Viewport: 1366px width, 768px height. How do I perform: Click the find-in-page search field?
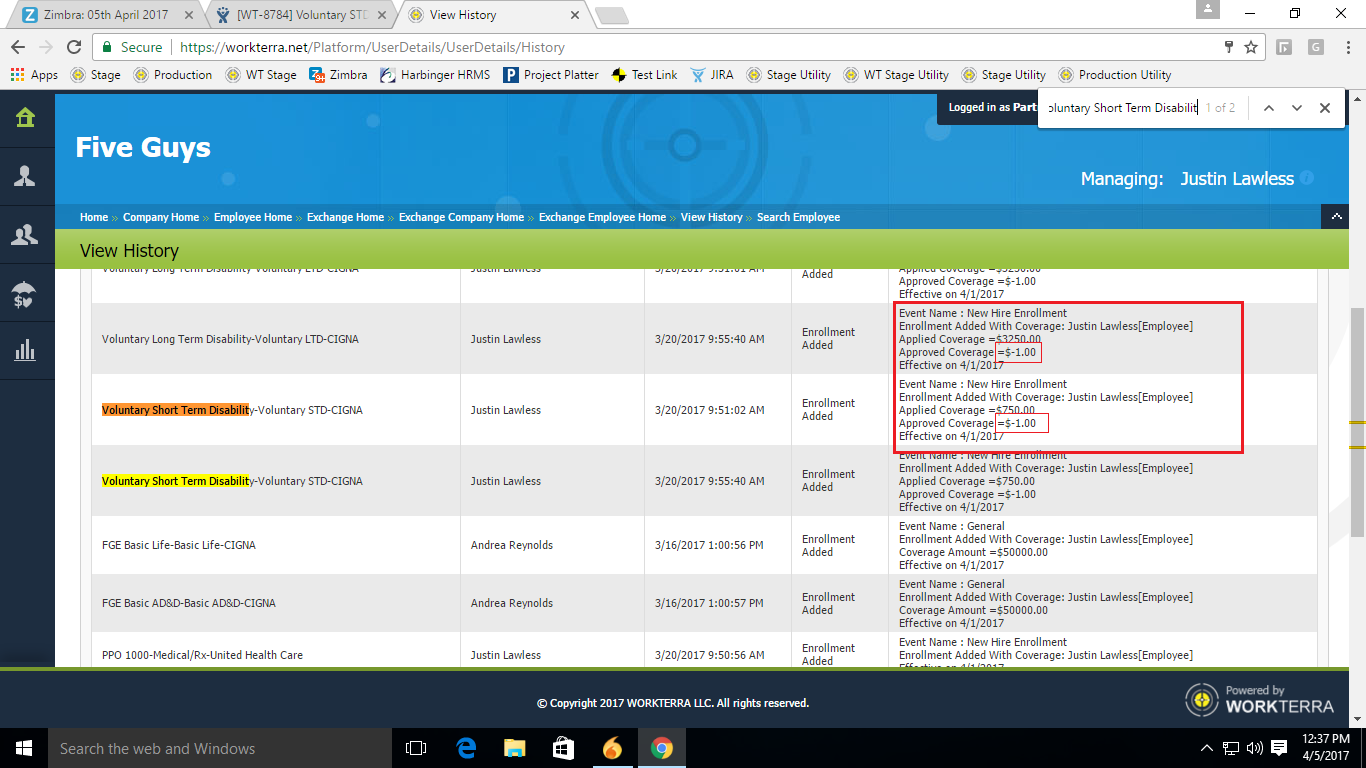[1120, 108]
